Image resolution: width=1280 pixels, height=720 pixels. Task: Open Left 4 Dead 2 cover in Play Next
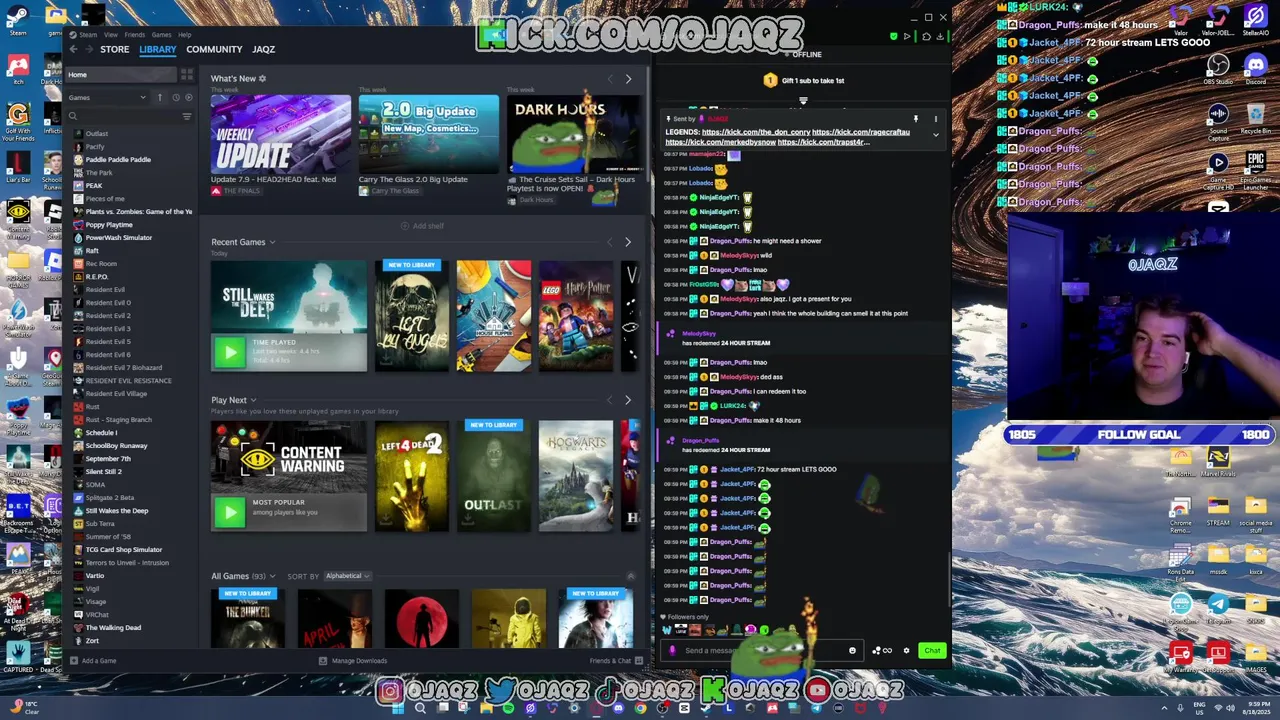tap(412, 476)
